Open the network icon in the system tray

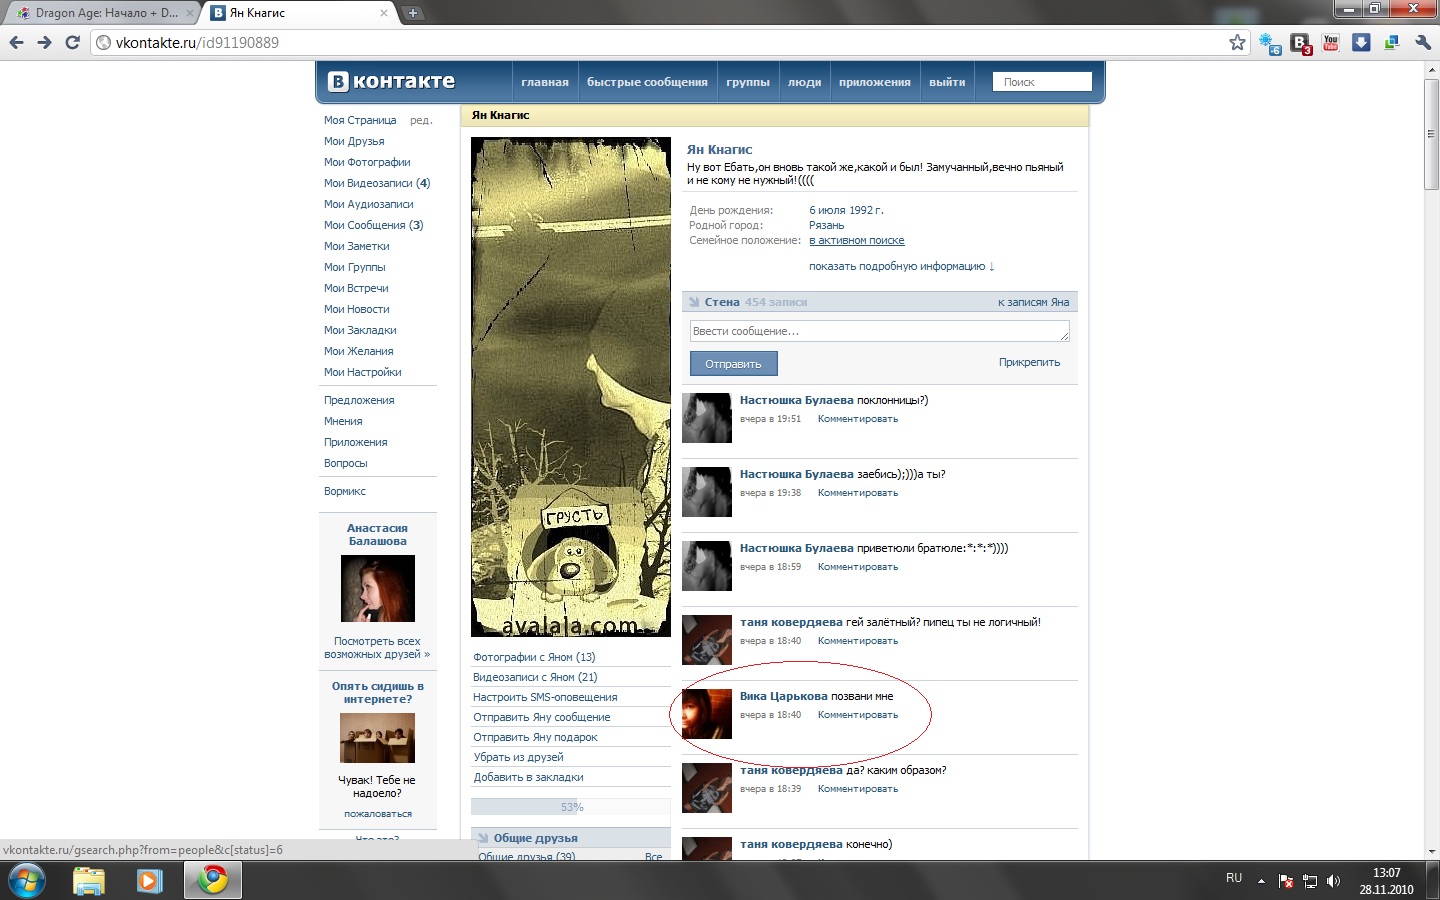click(1310, 881)
